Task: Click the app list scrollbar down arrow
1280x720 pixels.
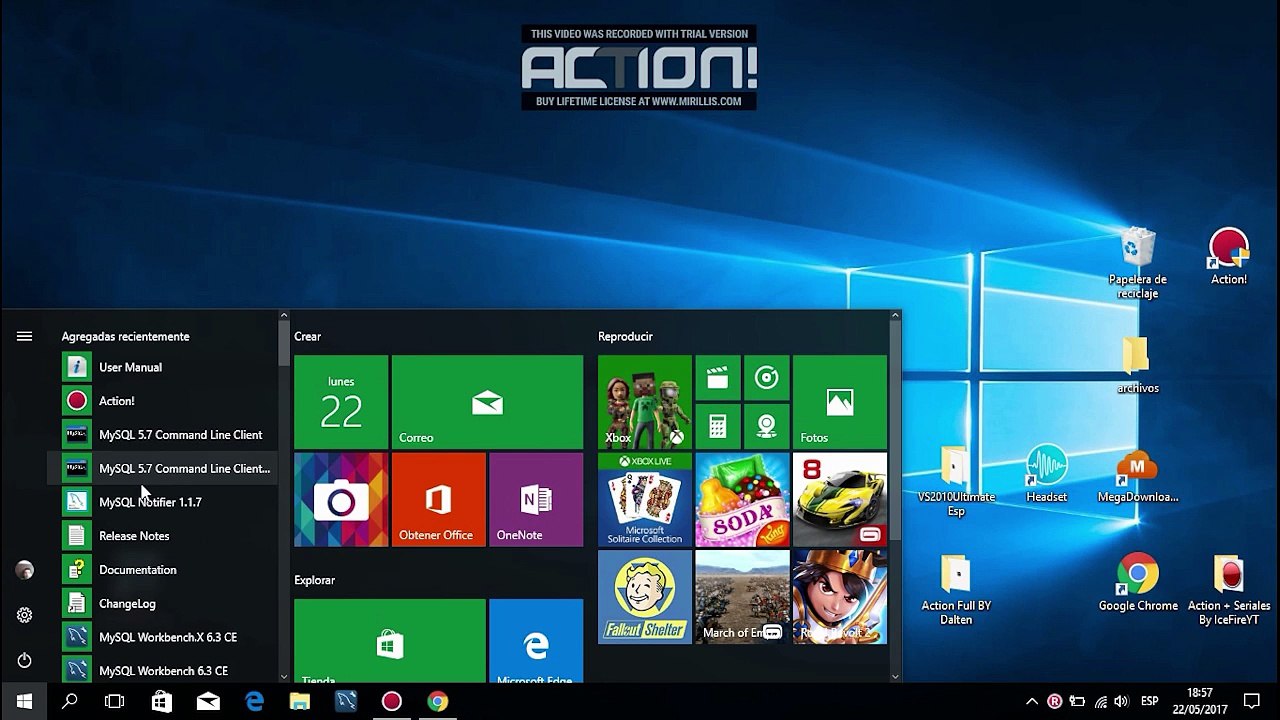Action: [284, 677]
